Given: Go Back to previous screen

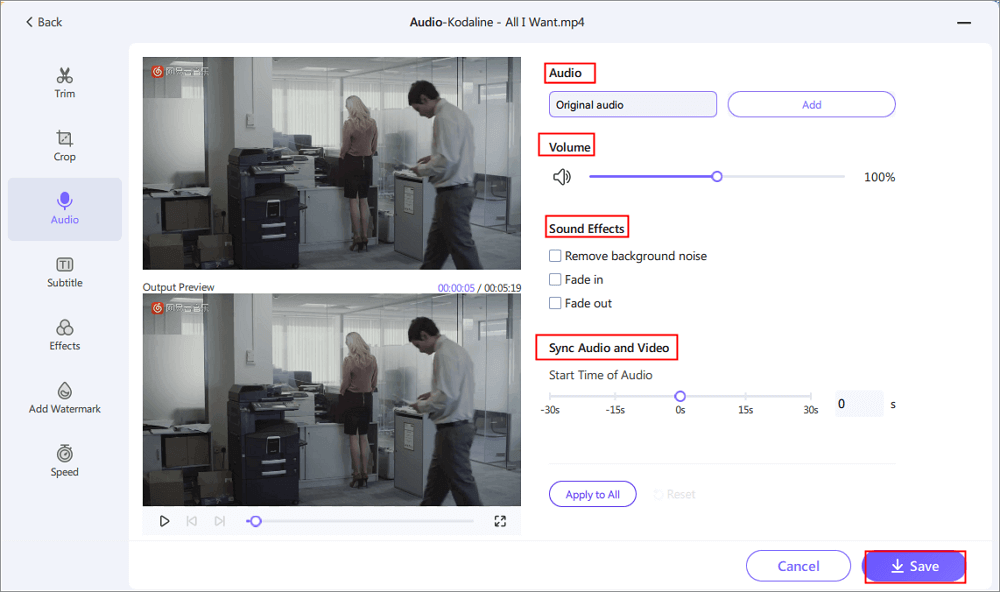Looking at the screenshot, I should point(43,22).
